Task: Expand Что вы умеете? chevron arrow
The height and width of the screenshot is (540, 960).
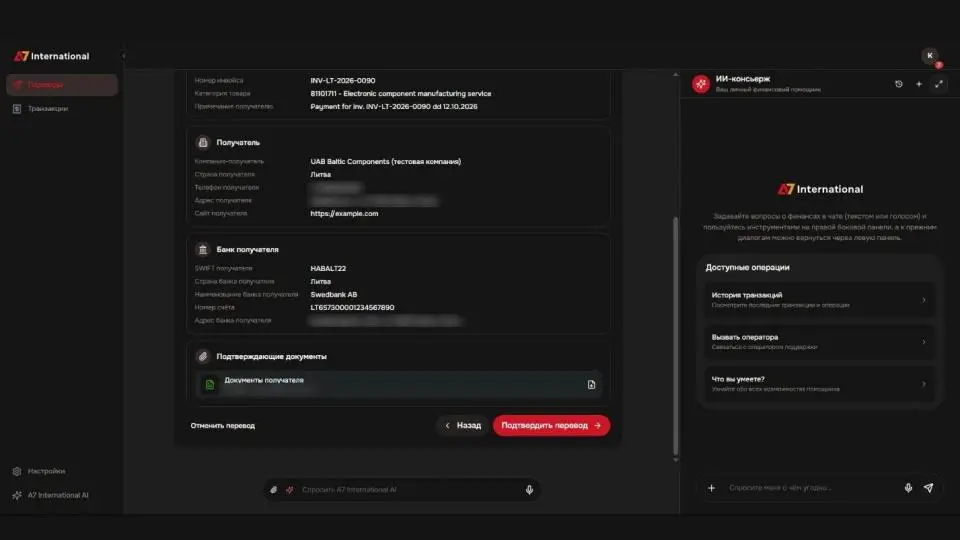Action: tap(924, 384)
